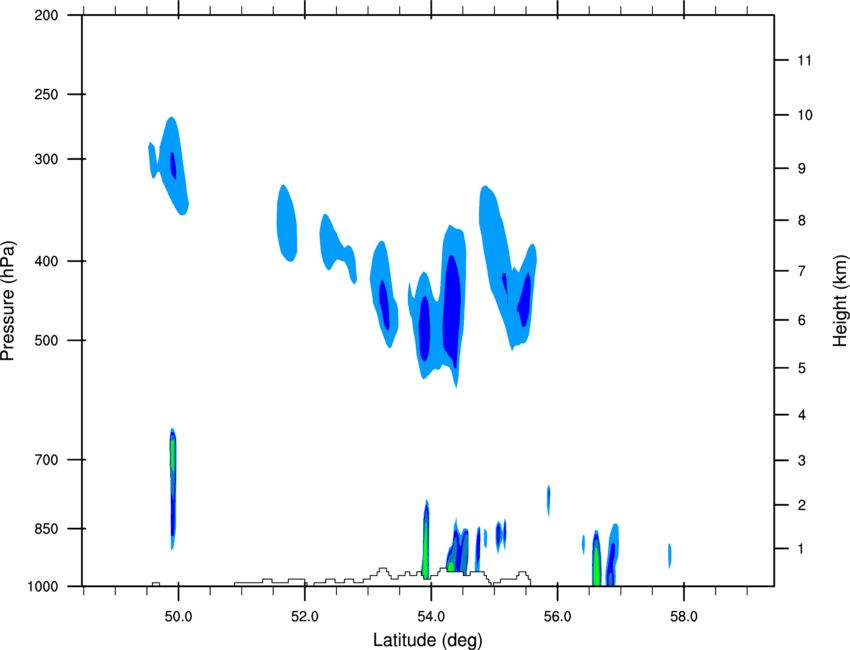Click the 850 pressure tick label
Screen dimensions: 850x650
click(x=47, y=529)
